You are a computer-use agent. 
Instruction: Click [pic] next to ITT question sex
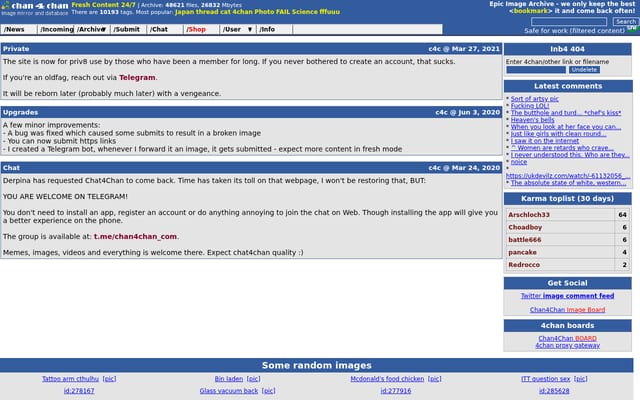pos(581,379)
